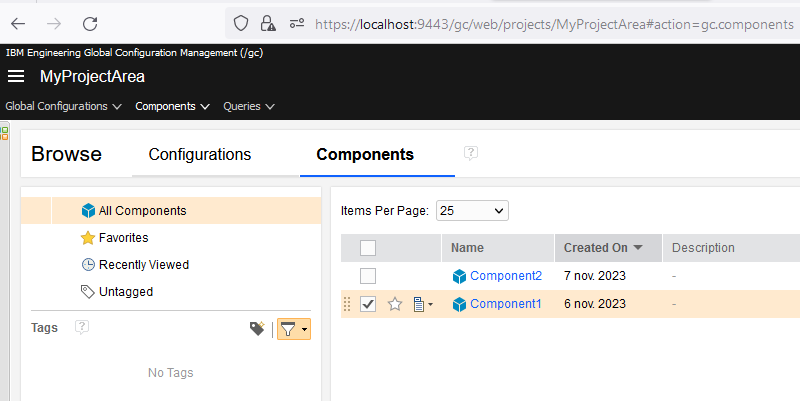Screen dimensions: 800x401
Task: Click the lock warning security icon
Action: point(268,23)
